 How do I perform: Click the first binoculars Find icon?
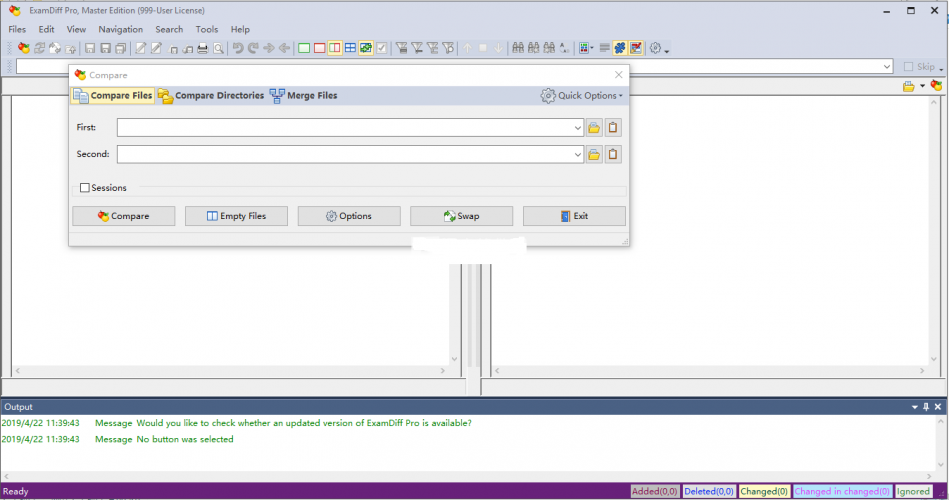coord(518,48)
